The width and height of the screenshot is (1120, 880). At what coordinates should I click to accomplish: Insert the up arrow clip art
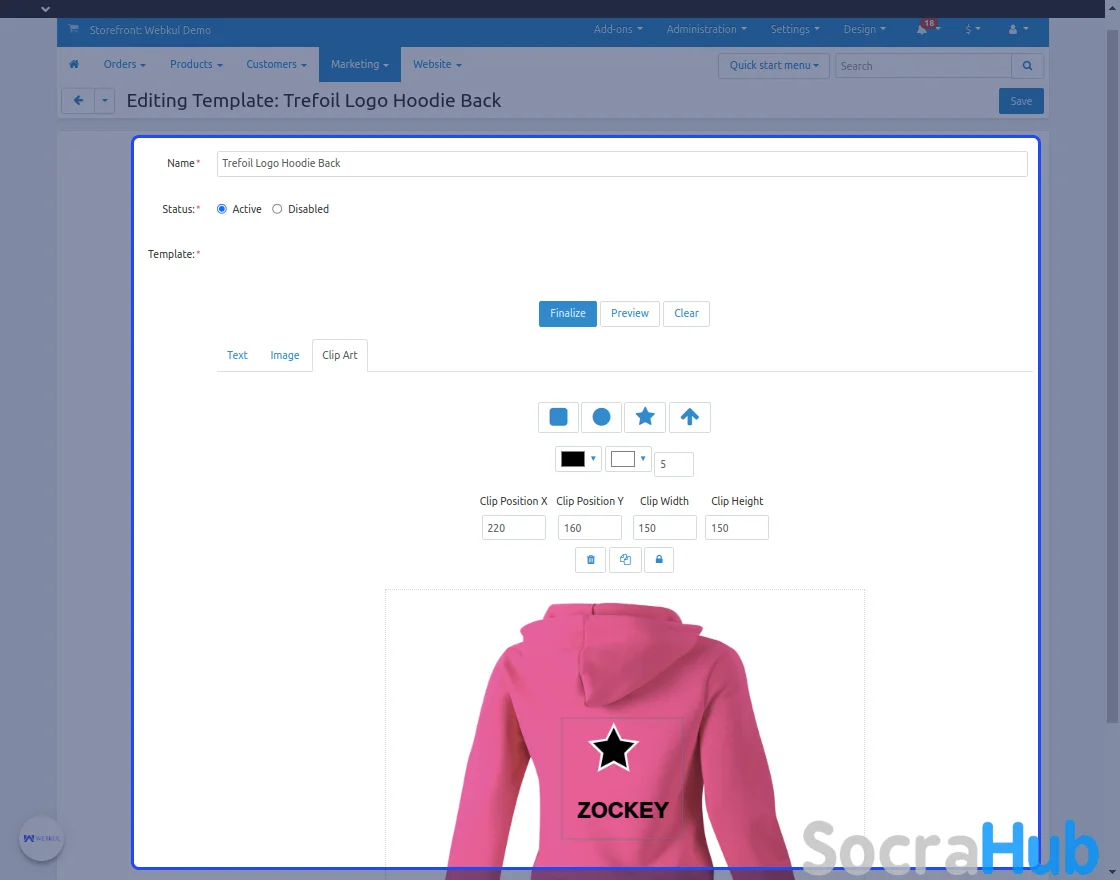(x=689, y=417)
